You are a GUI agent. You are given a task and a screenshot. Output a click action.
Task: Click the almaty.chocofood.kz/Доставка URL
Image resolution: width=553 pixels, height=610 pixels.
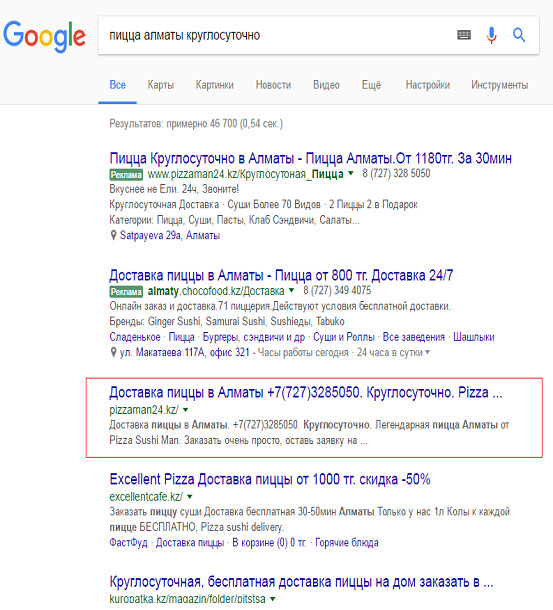click(x=216, y=291)
